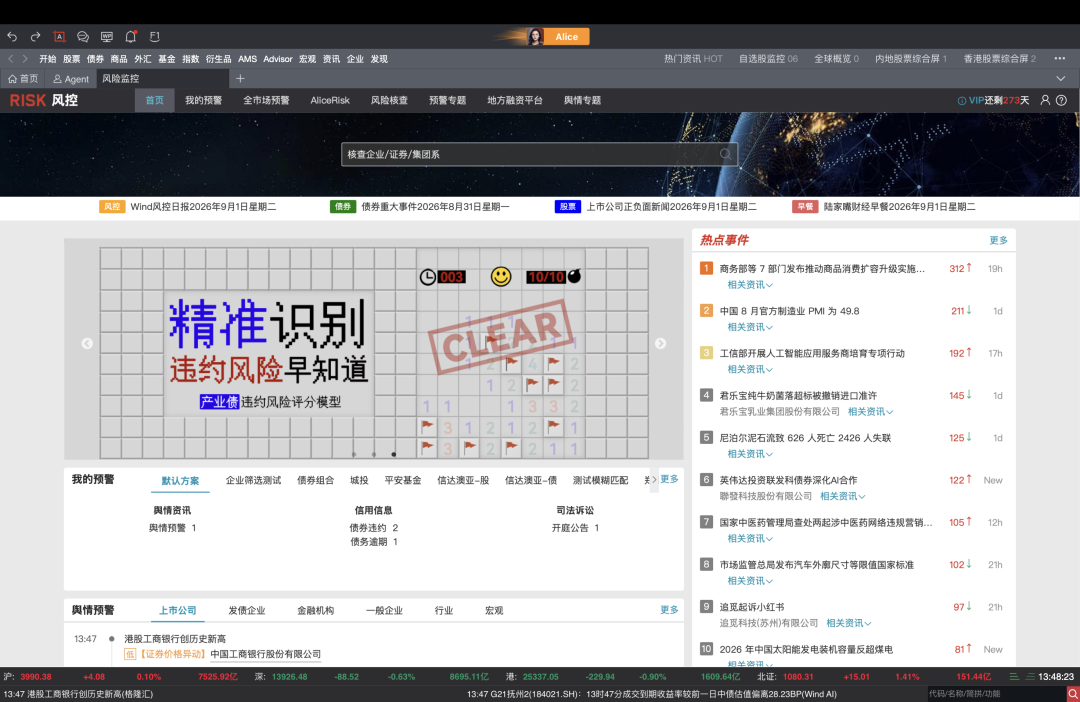Expand 相关资讯 beside 聯發科技股份有限公司
Image resolution: width=1080 pixels, height=702 pixels.
(843, 497)
